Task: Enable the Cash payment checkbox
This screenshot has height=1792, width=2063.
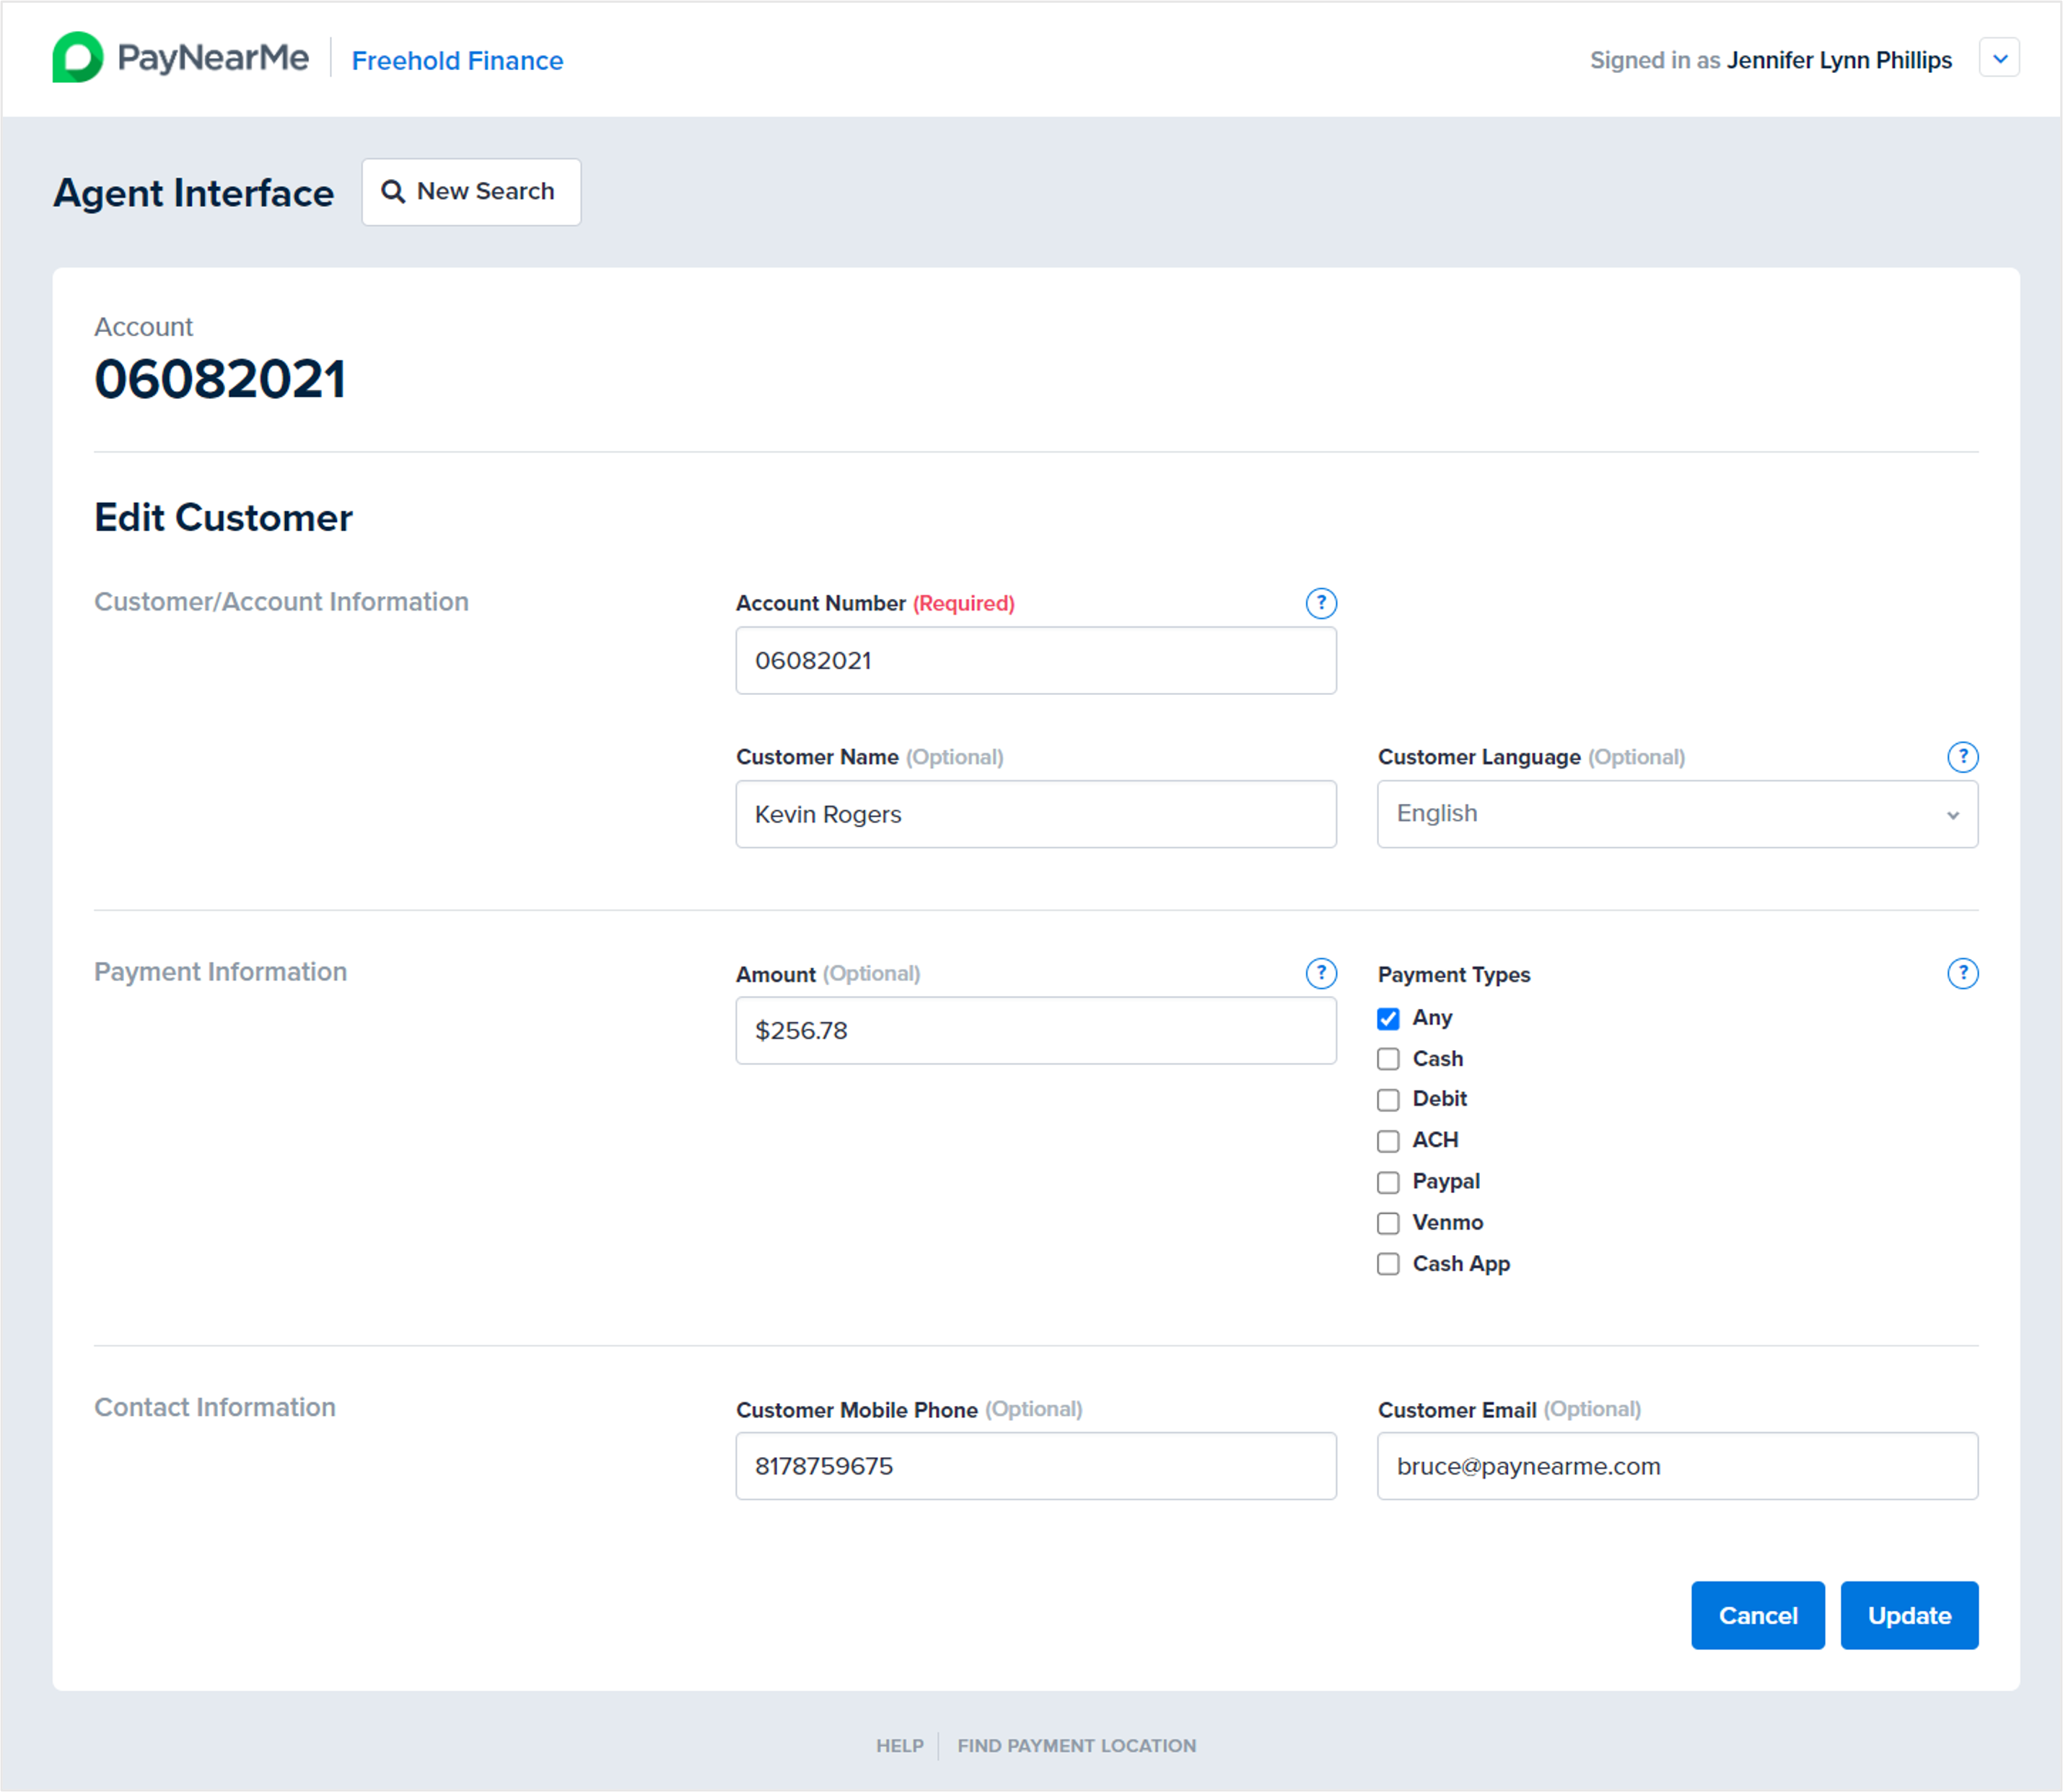Action: click(x=1388, y=1059)
